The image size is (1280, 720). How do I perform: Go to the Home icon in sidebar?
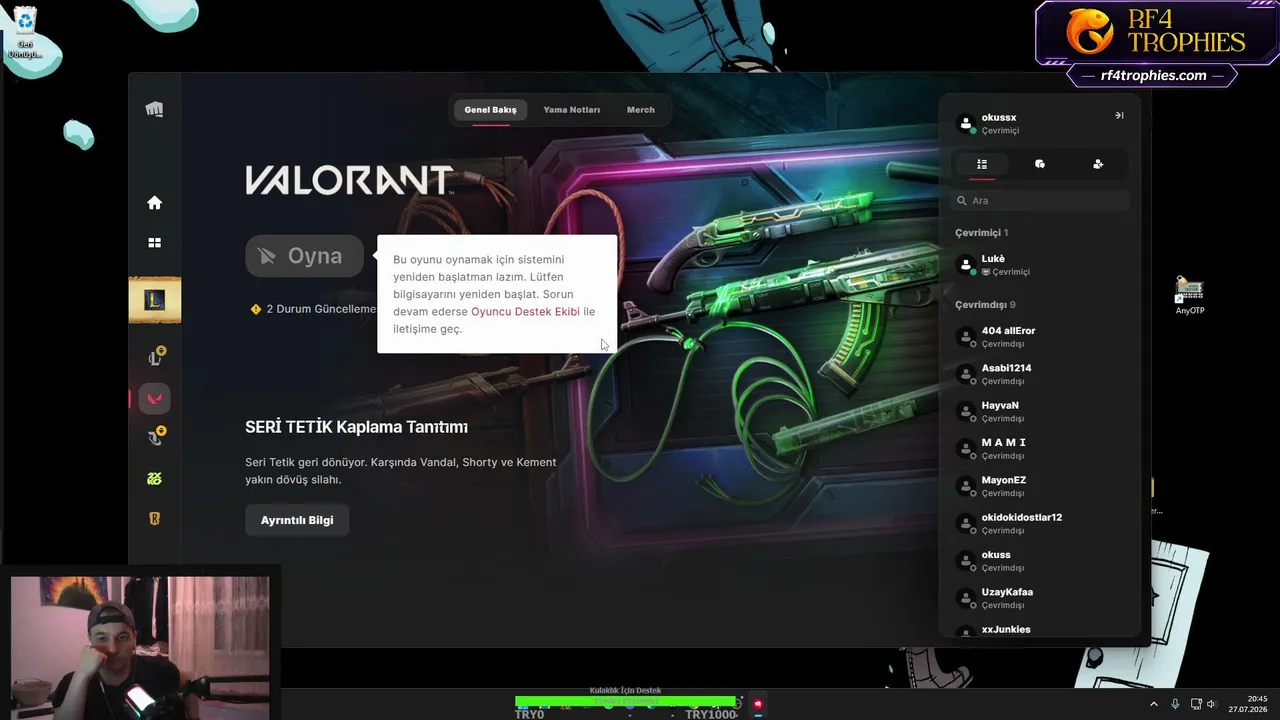tap(154, 203)
